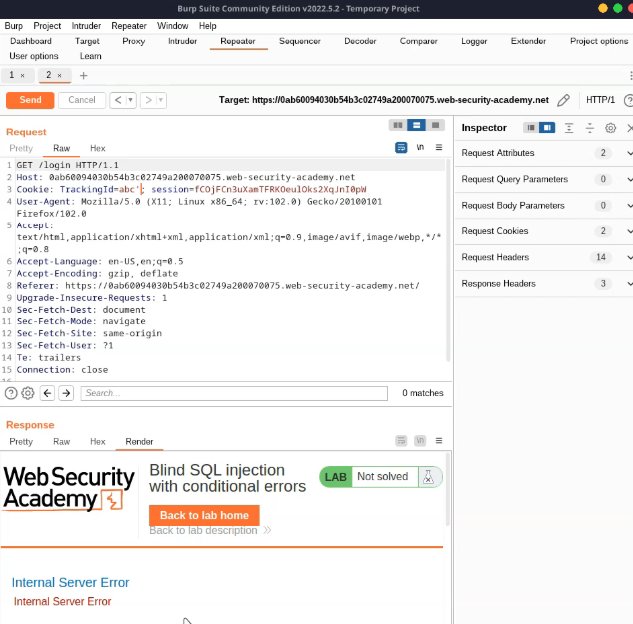Switch the response view to Raw

(61, 441)
